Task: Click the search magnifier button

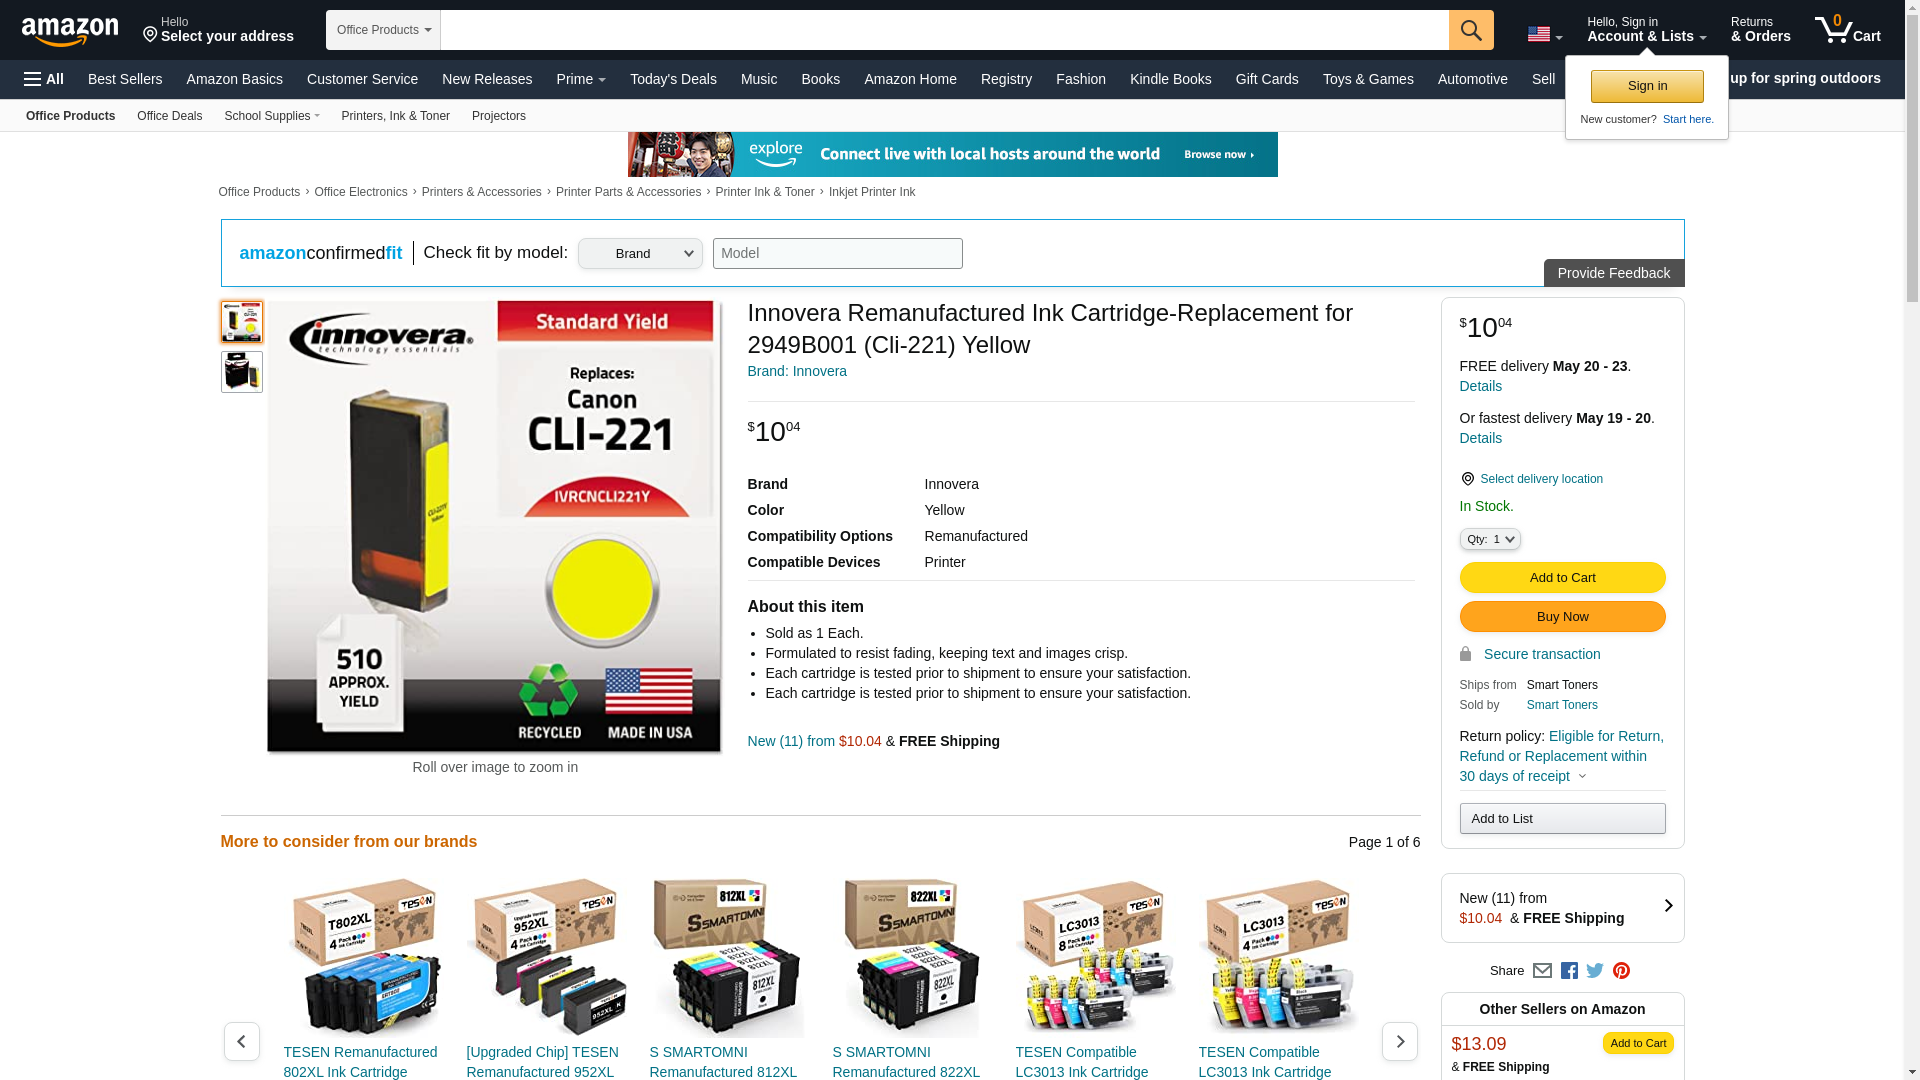Action: [x=1471, y=30]
